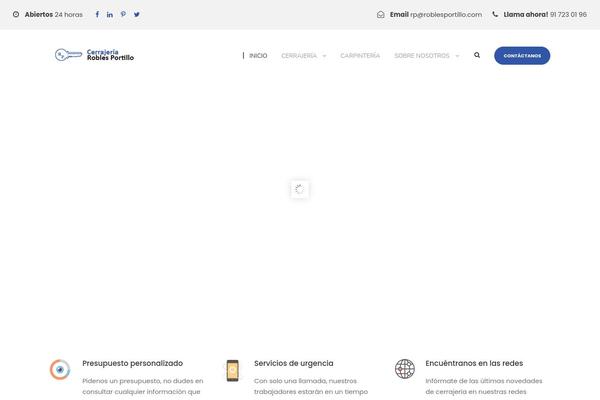Open the search magnifier icon

[x=477, y=55]
